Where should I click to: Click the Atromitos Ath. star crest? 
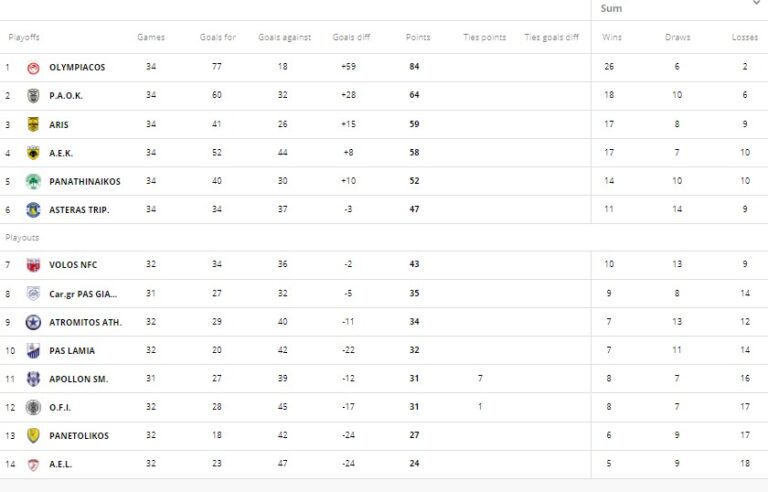click(x=33, y=322)
